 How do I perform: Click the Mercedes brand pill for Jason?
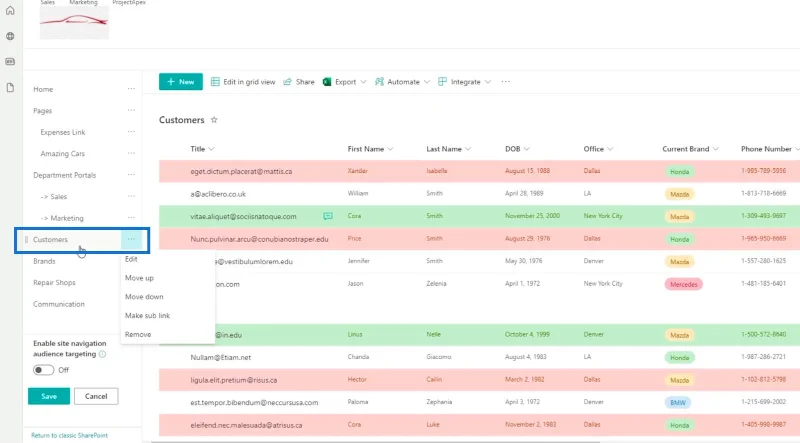pos(684,284)
